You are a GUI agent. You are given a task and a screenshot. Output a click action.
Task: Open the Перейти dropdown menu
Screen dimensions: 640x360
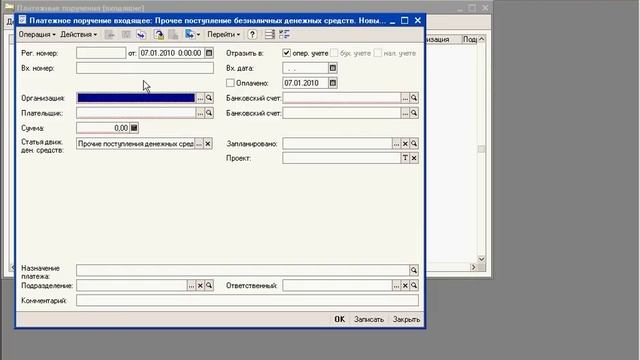click(x=224, y=35)
